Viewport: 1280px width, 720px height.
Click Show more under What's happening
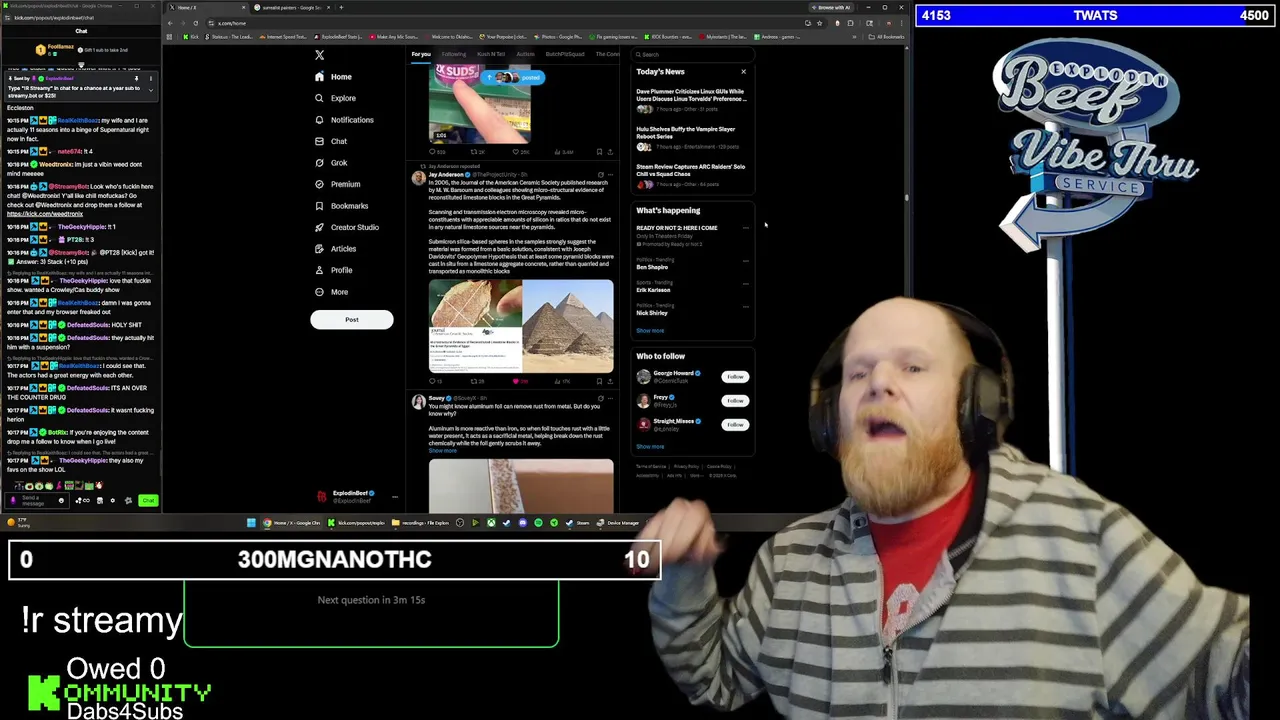pyautogui.click(x=650, y=331)
